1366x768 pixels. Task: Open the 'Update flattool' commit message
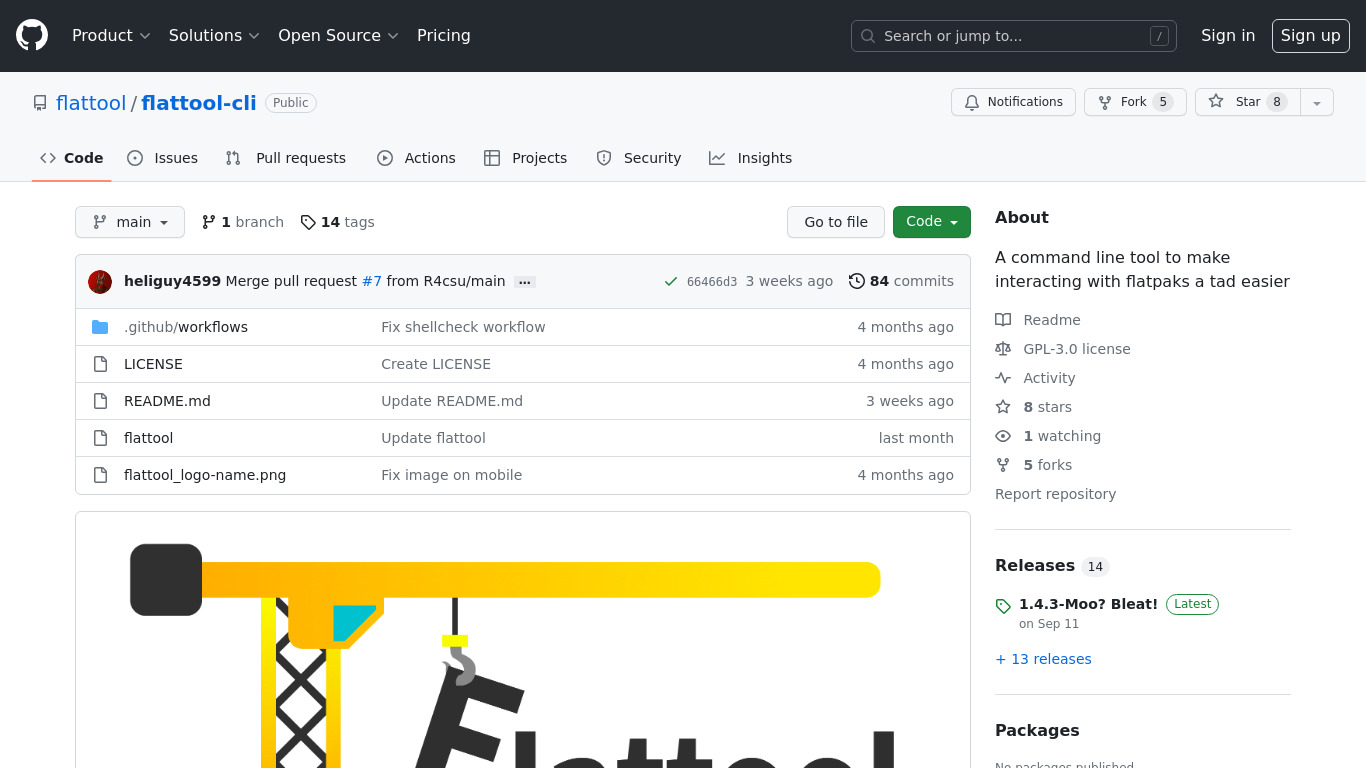pyautogui.click(x=433, y=438)
